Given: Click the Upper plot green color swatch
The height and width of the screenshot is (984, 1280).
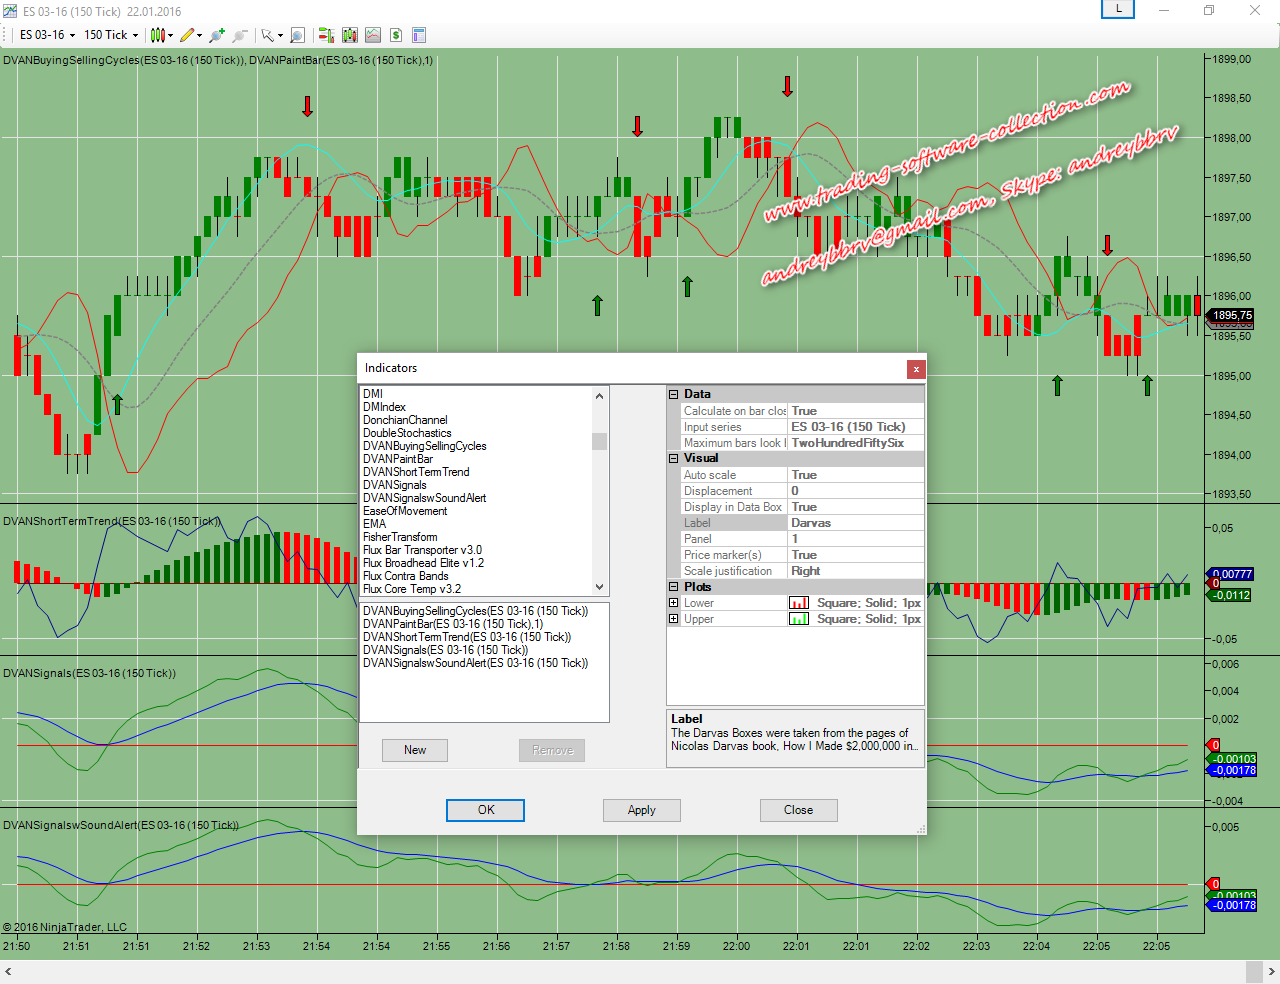Looking at the screenshot, I should 799,619.
